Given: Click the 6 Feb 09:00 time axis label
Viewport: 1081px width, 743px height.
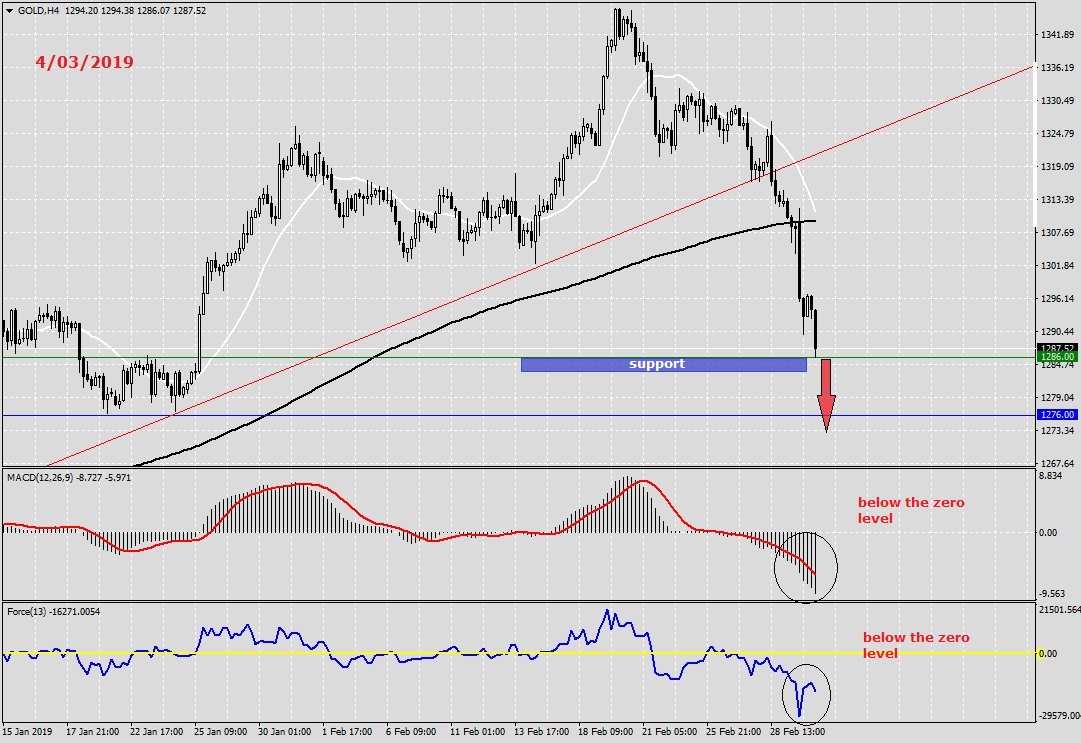Looking at the screenshot, I should tap(411, 731).
